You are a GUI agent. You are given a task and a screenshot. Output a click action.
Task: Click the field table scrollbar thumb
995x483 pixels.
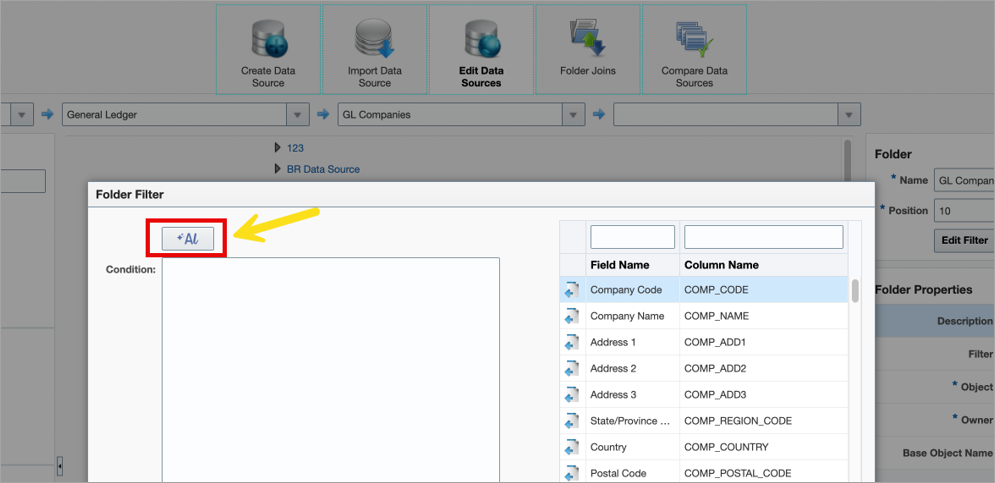(855, 291)
